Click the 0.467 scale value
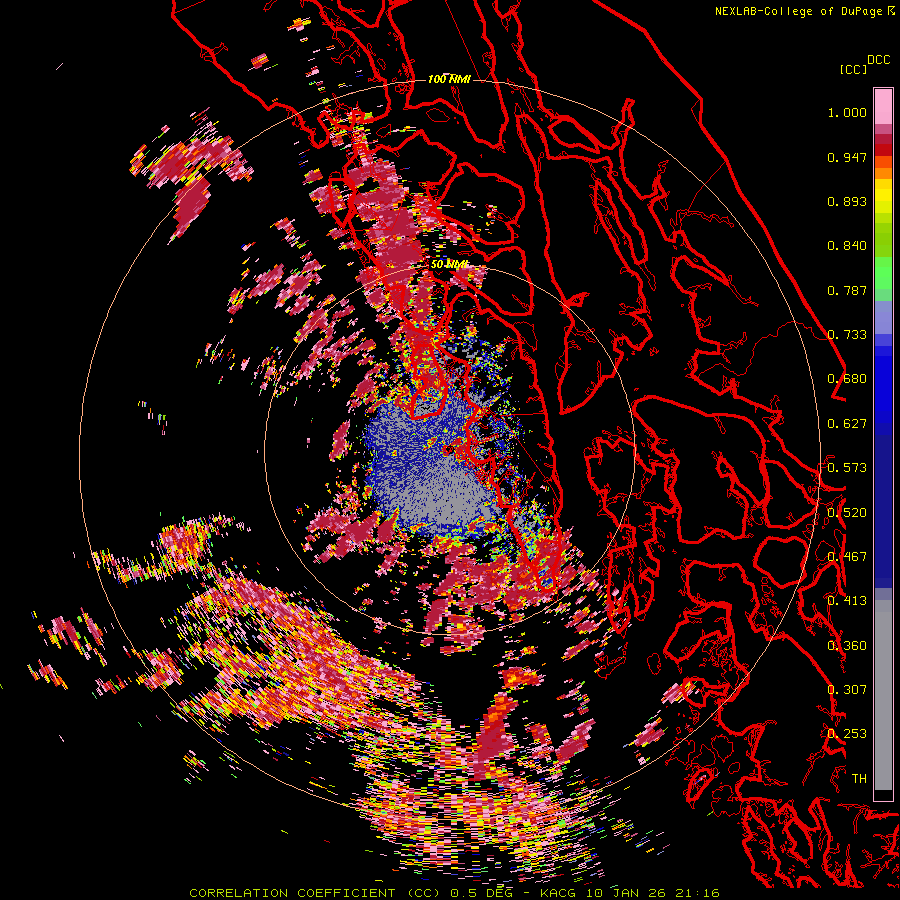The image size is (900, 900). (847, 556)
